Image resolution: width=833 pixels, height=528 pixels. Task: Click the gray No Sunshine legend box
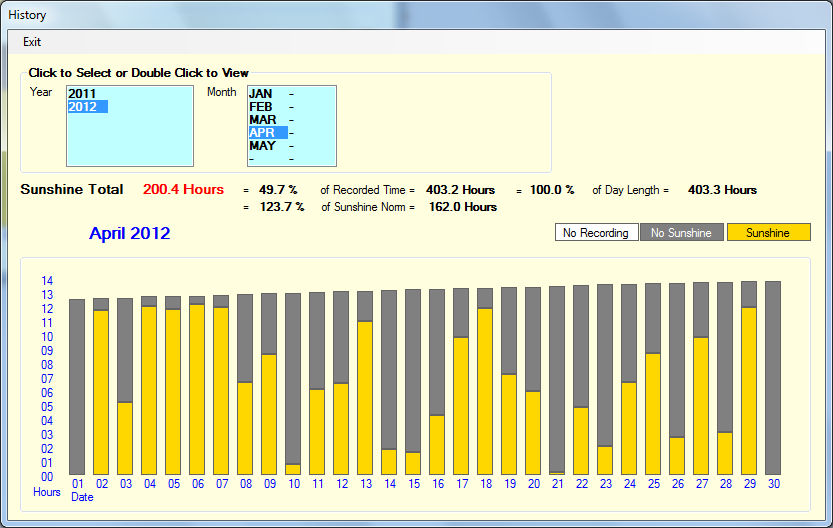tap(681, 233)
